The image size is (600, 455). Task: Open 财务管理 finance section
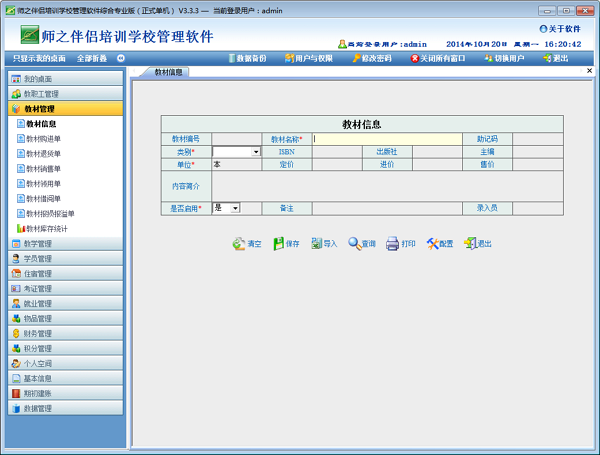[65, 333]
